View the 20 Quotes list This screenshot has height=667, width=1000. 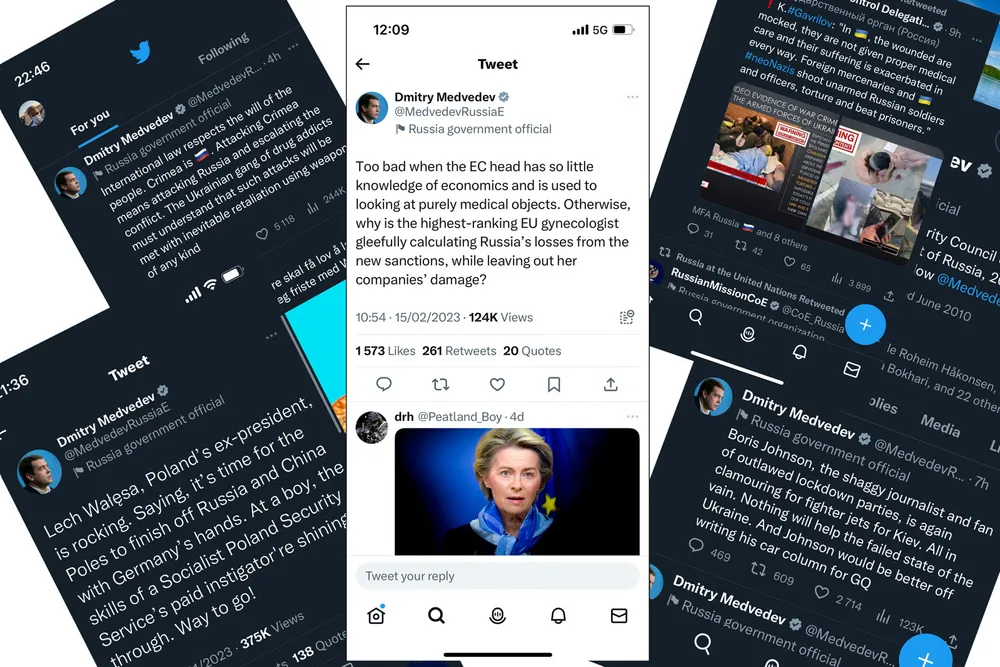(x=532, y=351)
